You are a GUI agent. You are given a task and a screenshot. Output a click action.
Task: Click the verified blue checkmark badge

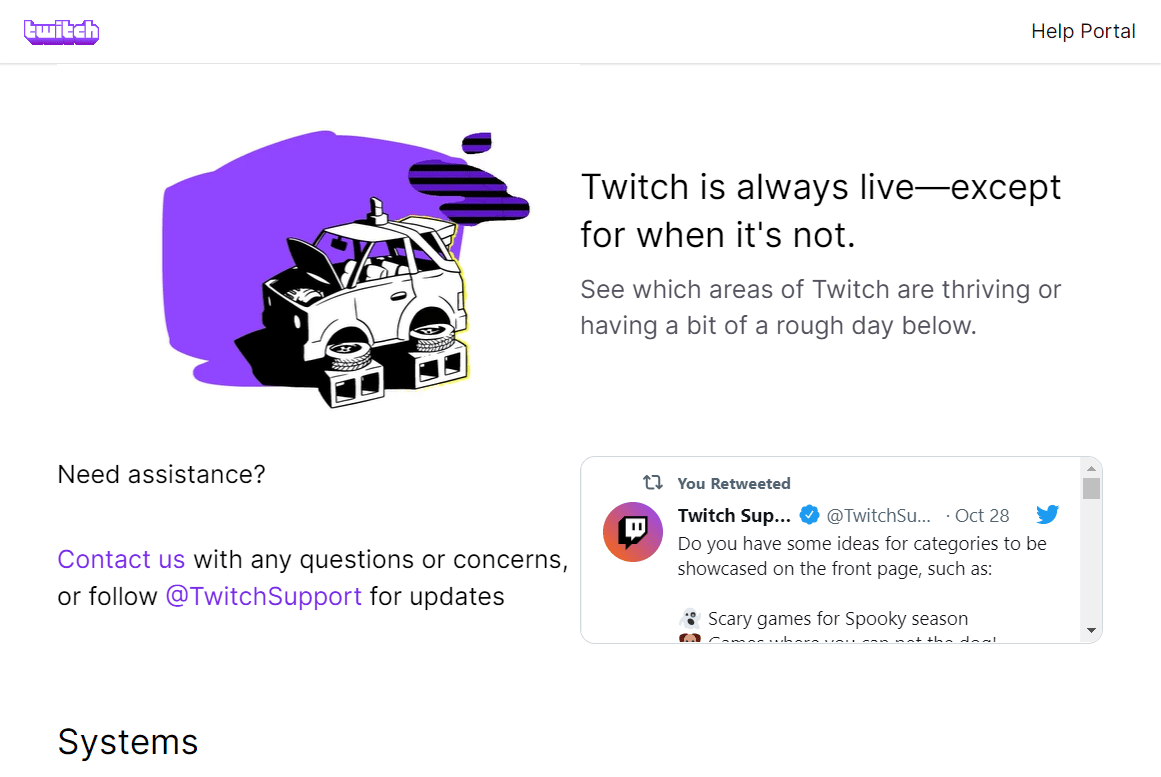808,515
